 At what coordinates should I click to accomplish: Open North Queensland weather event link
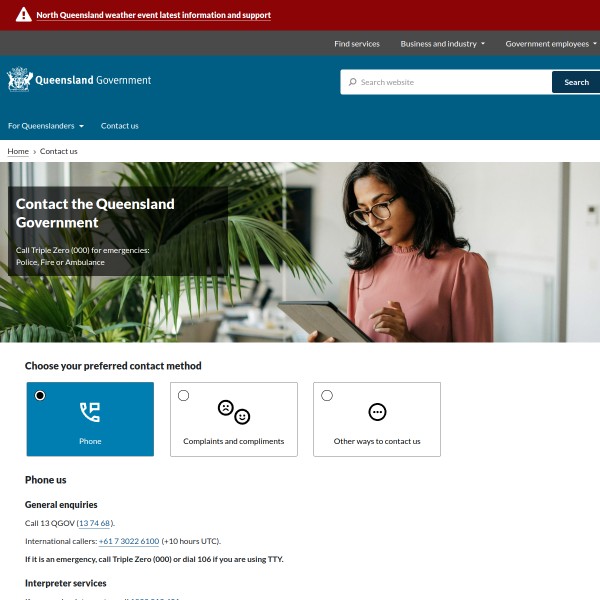[153, 15]
